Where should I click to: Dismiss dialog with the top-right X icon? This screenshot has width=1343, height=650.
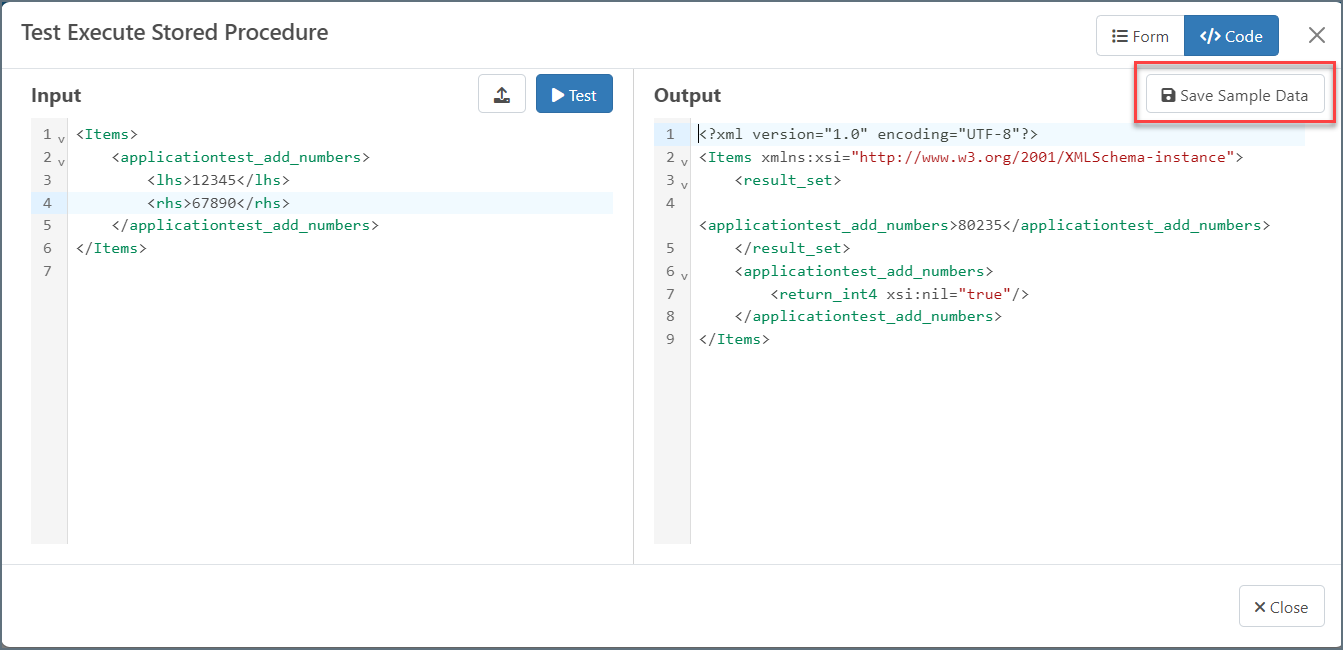pyautogui.click(x=1317, y=36)
